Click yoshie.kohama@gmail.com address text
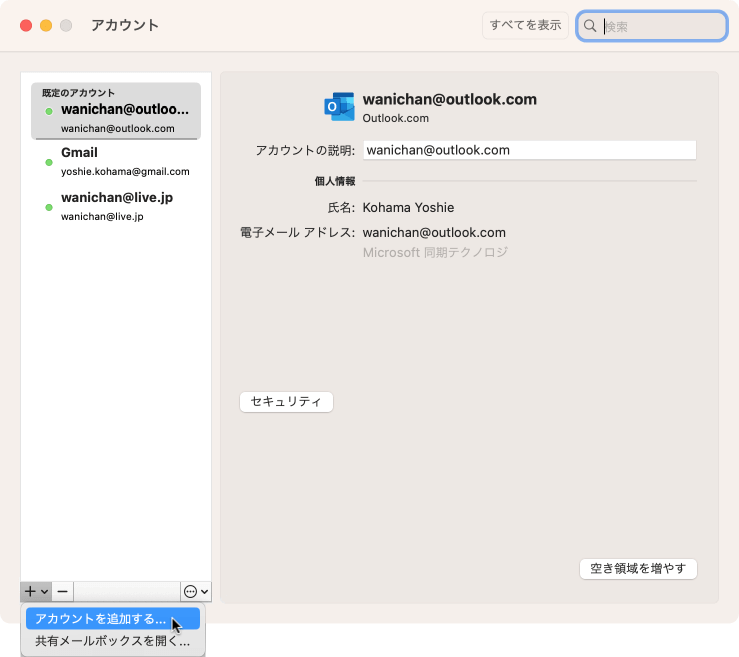Screen dimensions: 739x657 click(x=125, y=172)
